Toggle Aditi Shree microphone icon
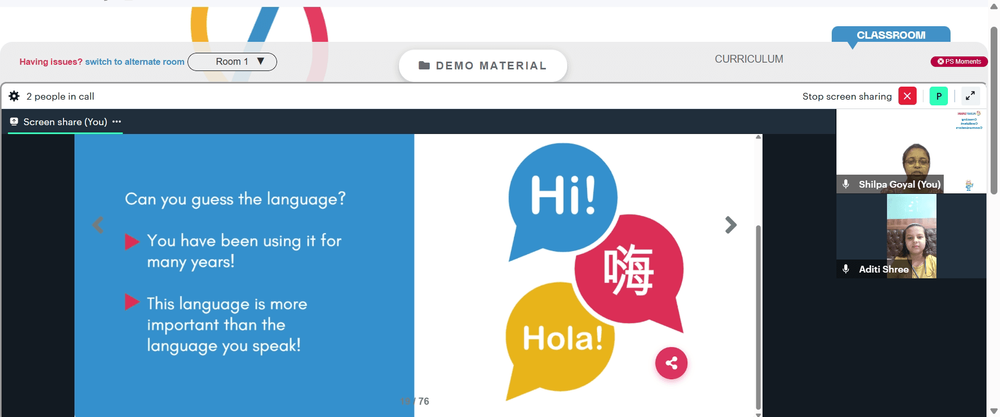Viewport: 1000px width, 417px height. 846,269
